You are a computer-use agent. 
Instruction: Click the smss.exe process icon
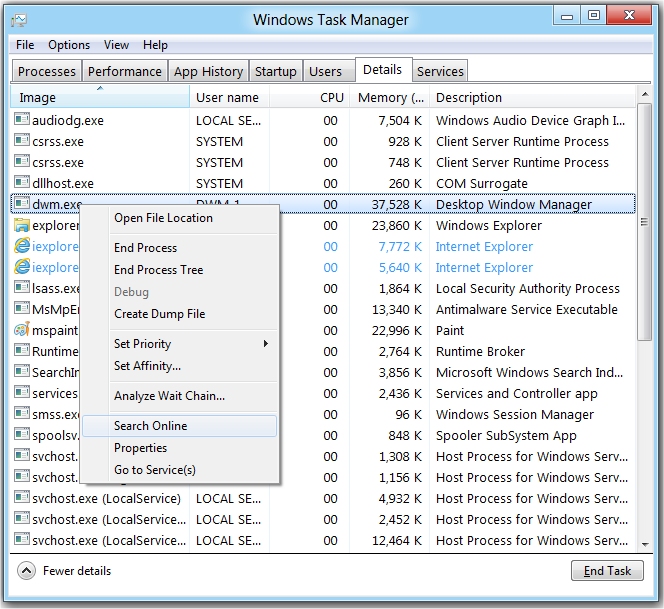coord(22,413)
